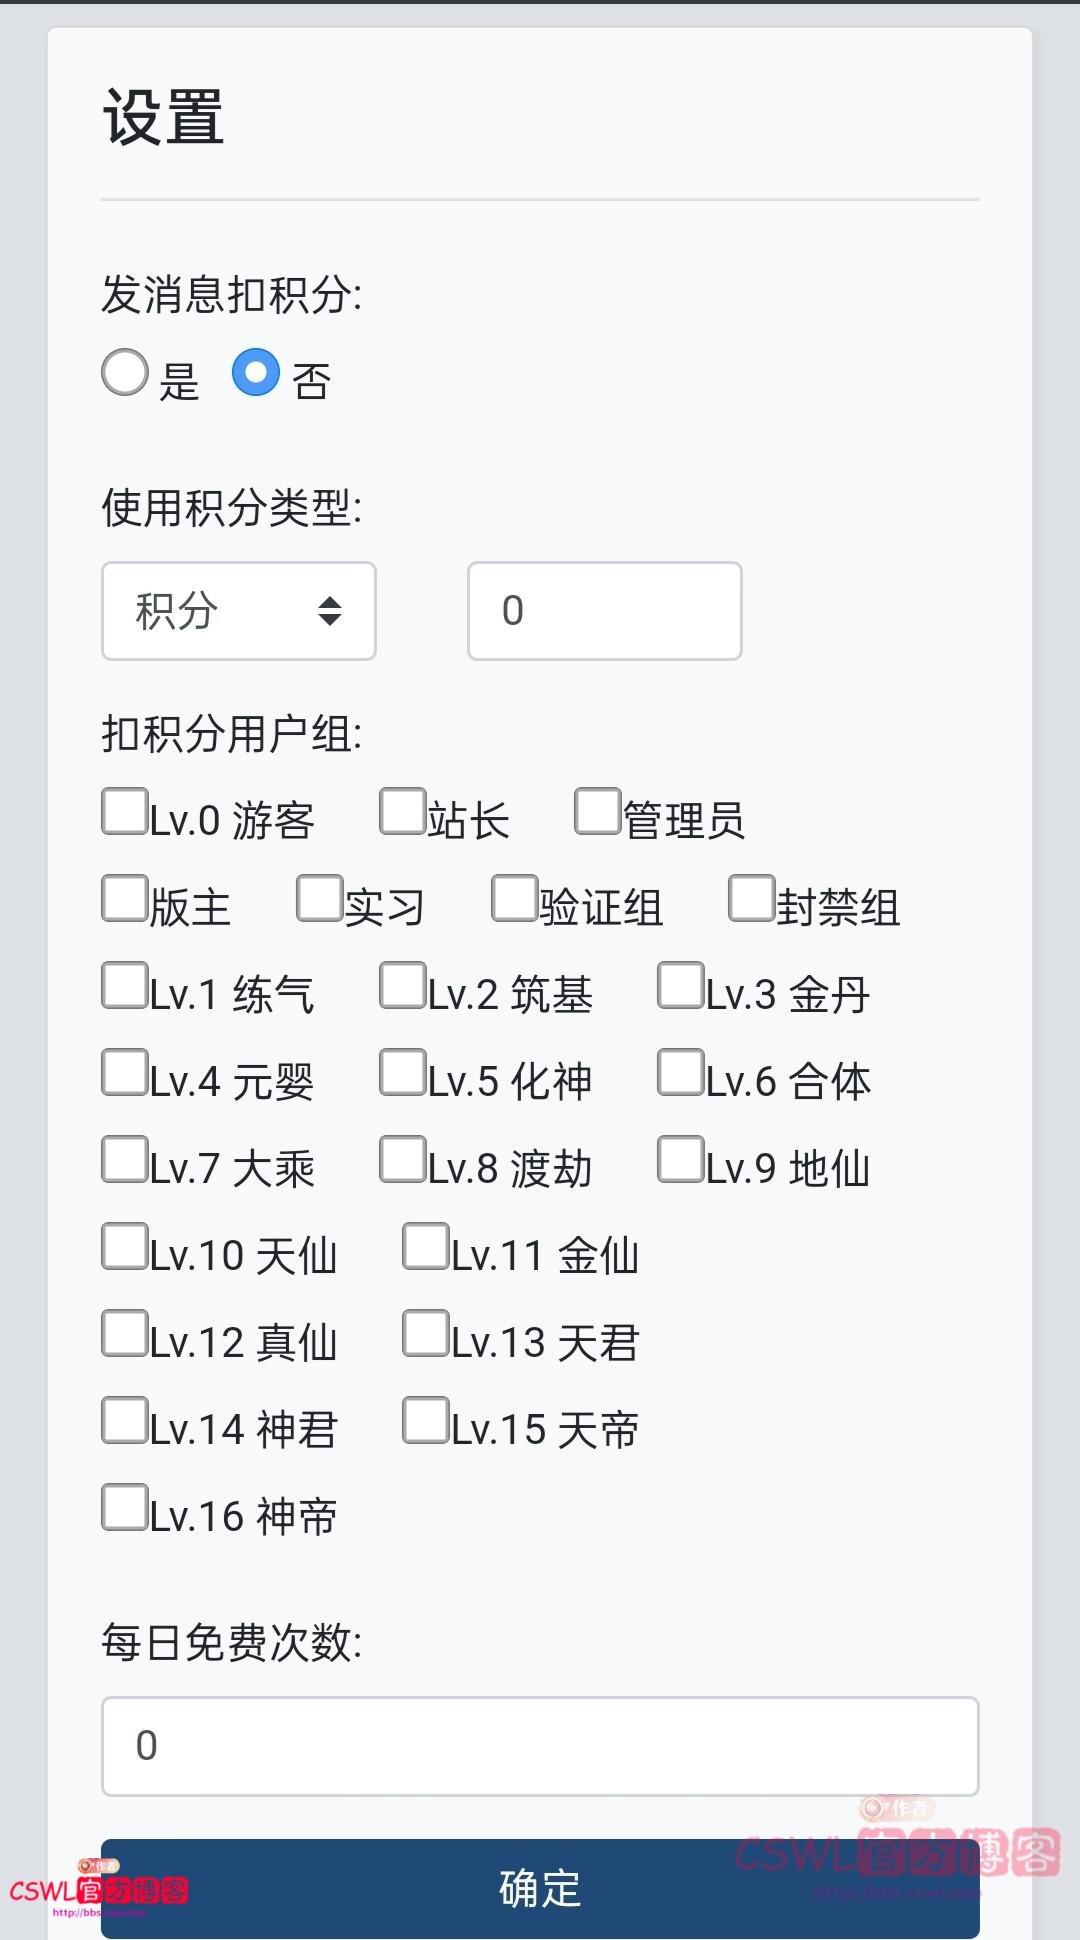The width and height of the screenshot is (1080, 1940).
Task: Select the 否 radio button
Action: point(258,373)
